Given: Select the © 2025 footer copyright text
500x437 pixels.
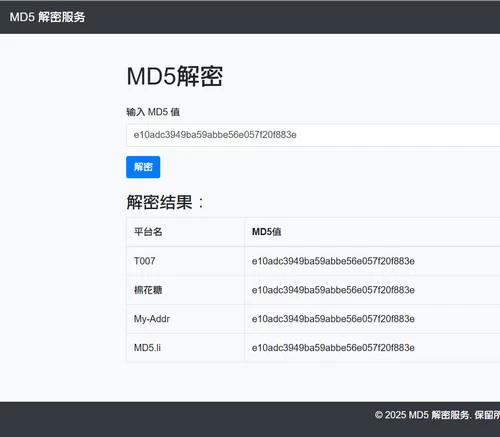Looking at the screenshot, I should tap(437, 415).
